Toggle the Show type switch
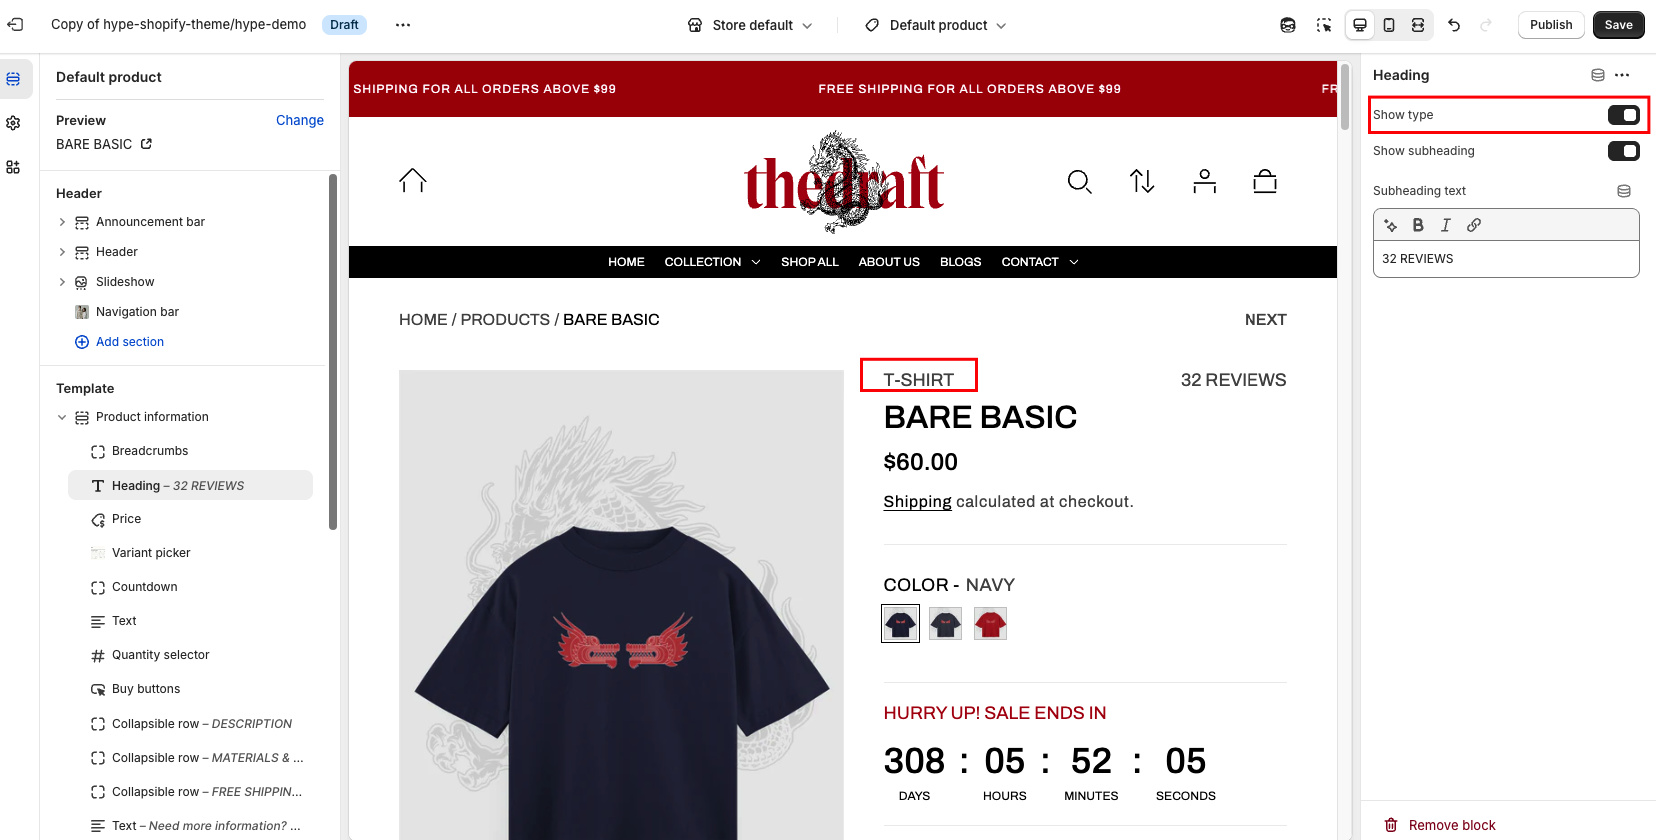Image resolution: width=1656 pixels, height=840 pixels. point(1623,115)
